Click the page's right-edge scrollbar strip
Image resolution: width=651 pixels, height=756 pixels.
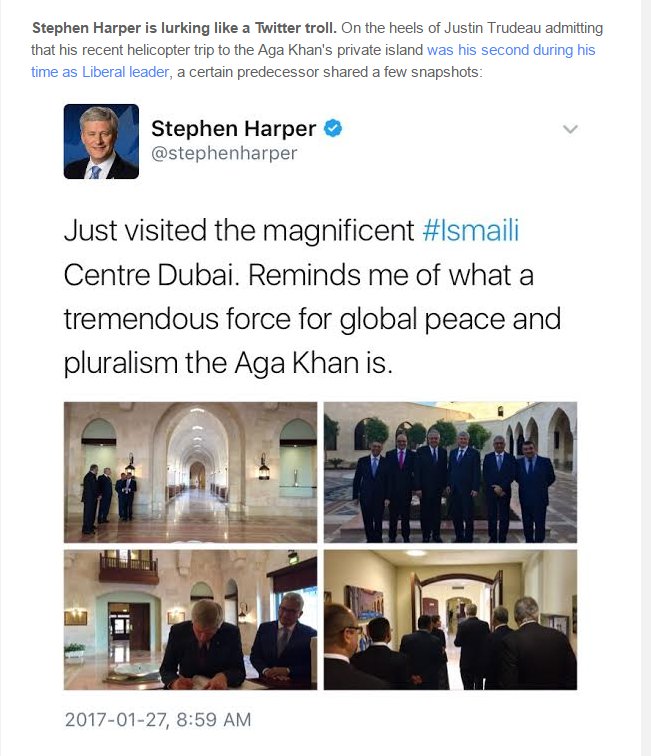pyautogui.click(x=646, y=378)
